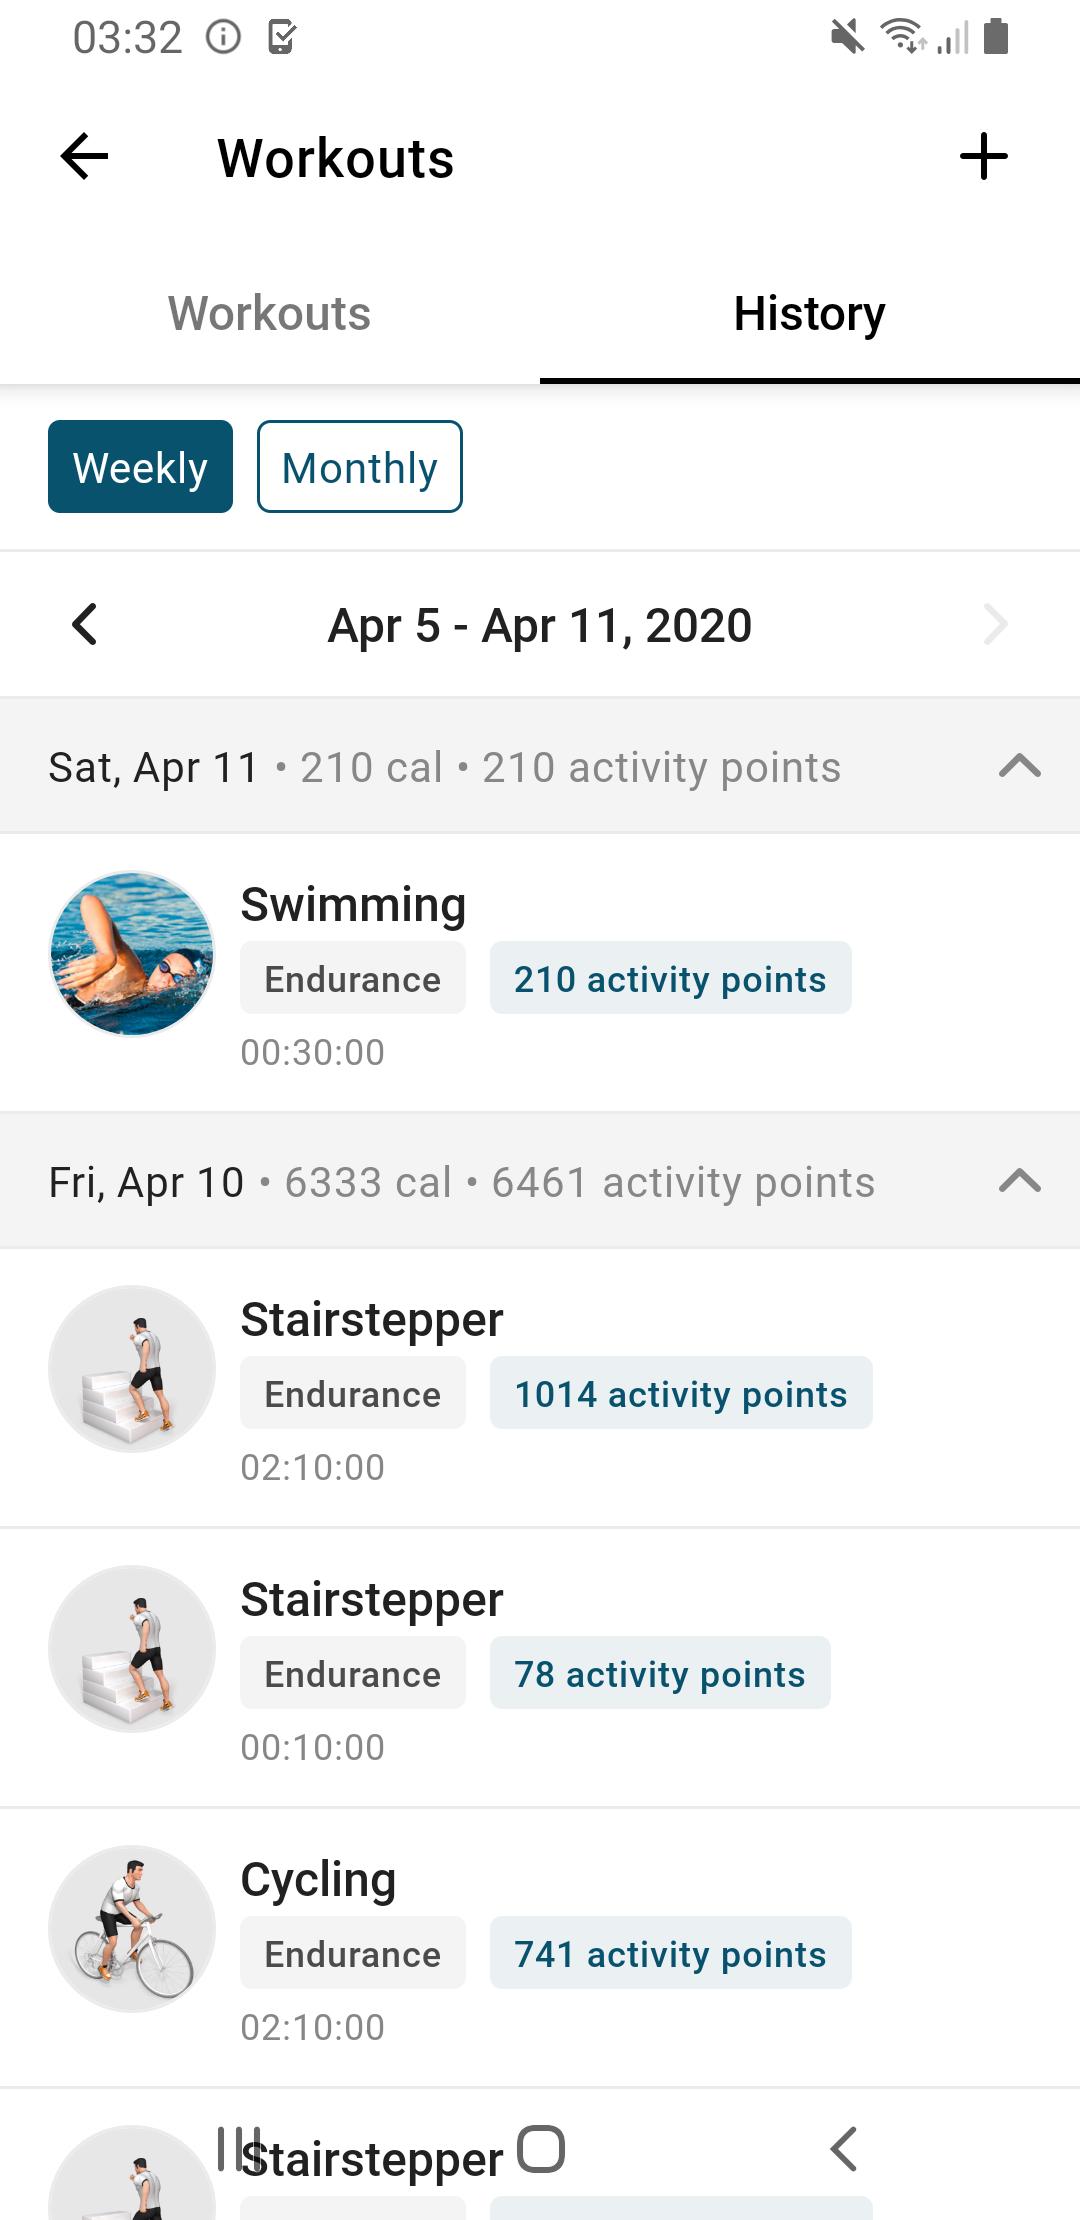Viewport: 1080px width, 2220px height.
Task: Tap Android home navigation button
Action: [x=541, y=2148]
